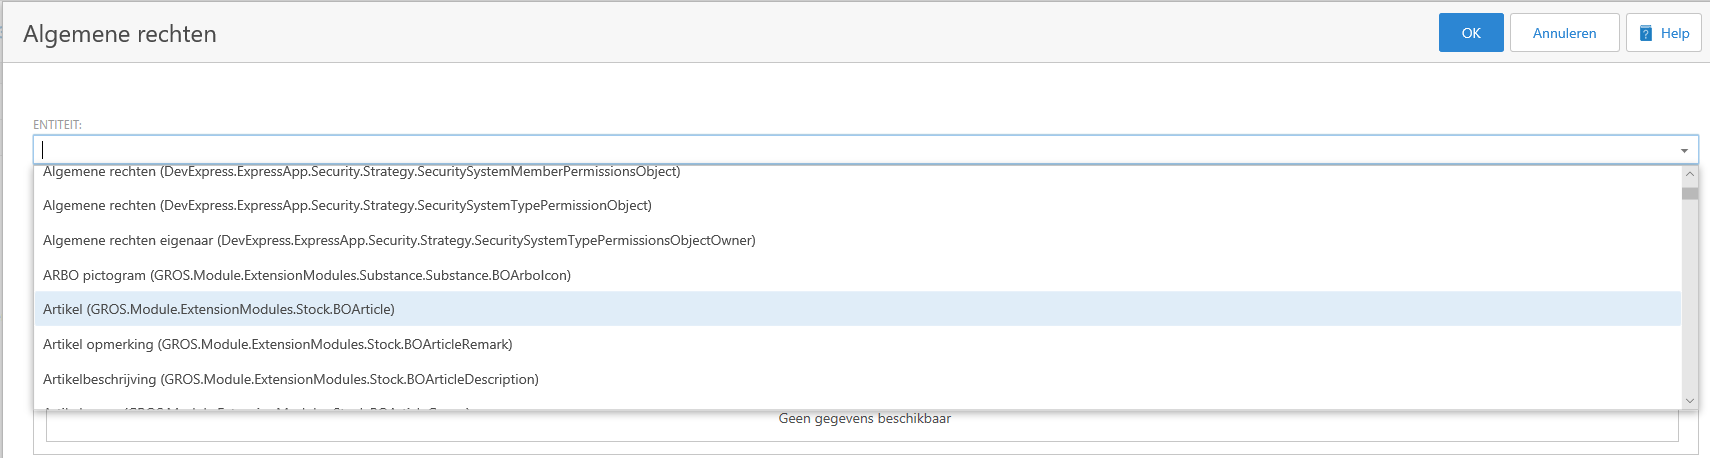Viewport: 1710px width, 458px height.
Task: Pick the Algemene rechten eigenaar option
Action: tap(399, 241)
